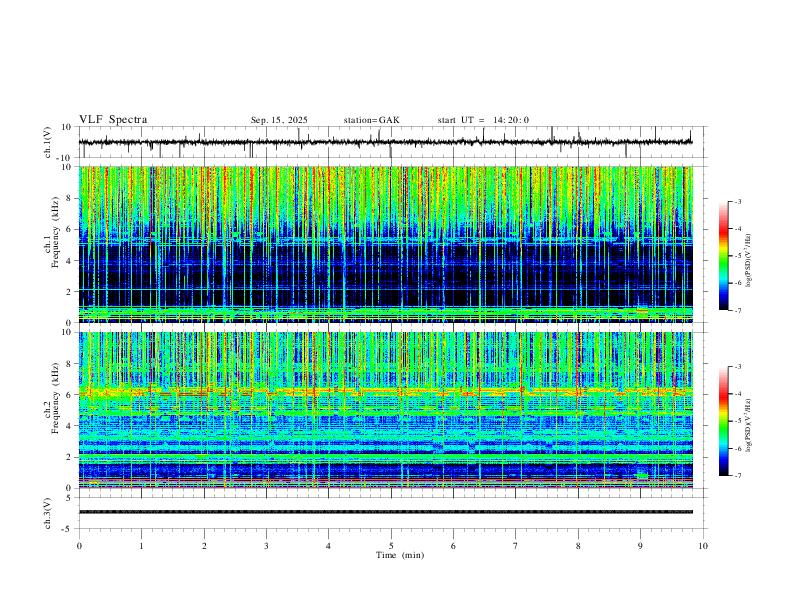
Task: Click the ch.2 PSD color scale bar
Action: click(x=724, y=421)
